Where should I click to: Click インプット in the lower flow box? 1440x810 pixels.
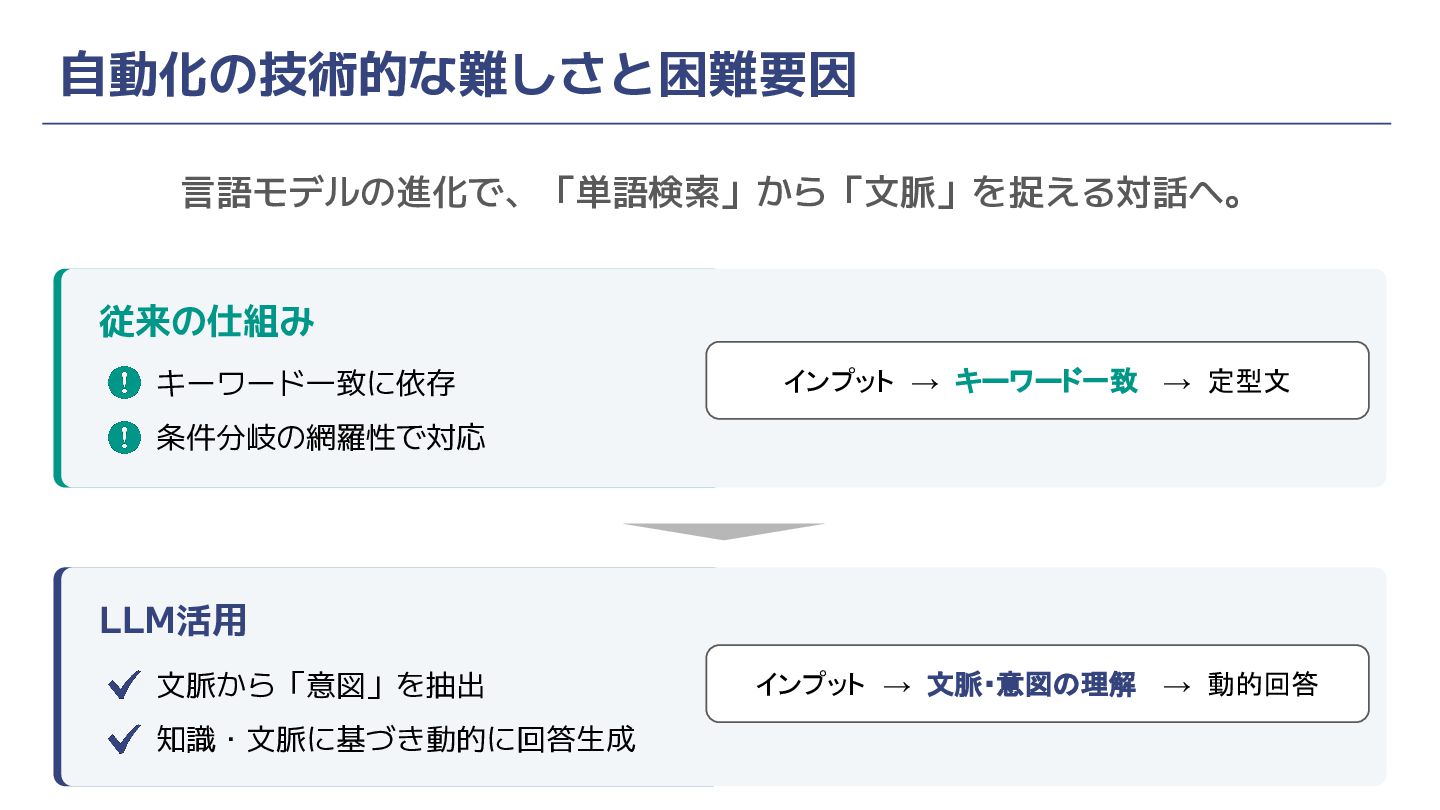[x=810, y=685]
